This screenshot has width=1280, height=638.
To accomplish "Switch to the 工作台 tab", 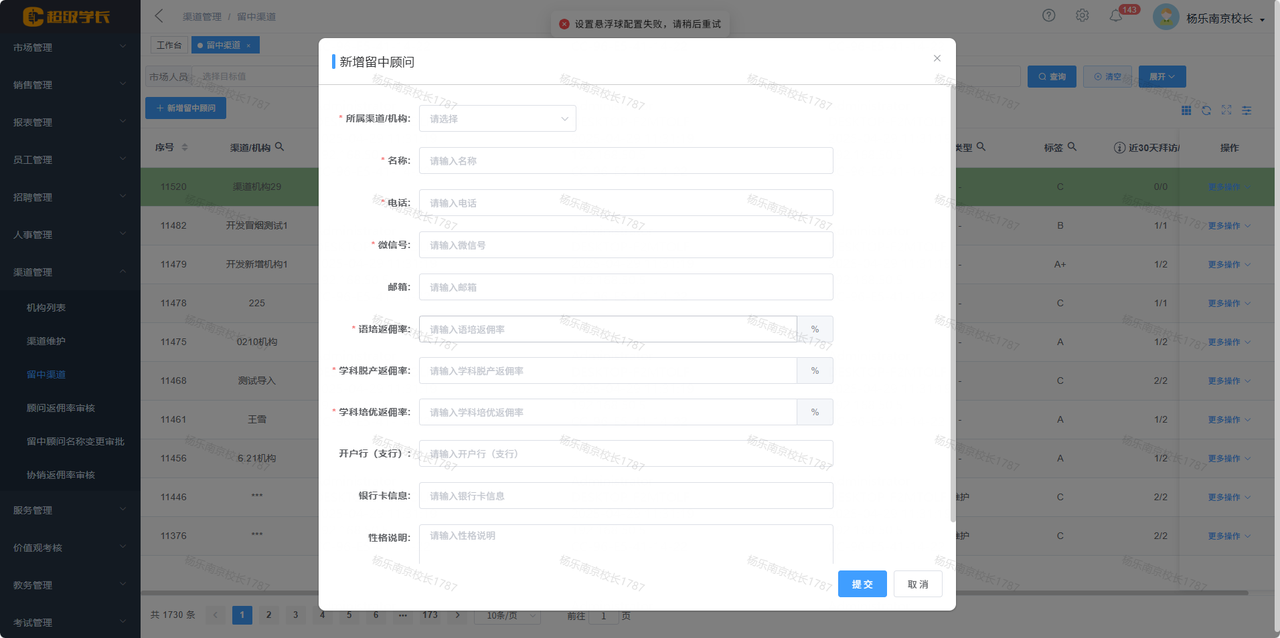I will [x=168, y=45].
